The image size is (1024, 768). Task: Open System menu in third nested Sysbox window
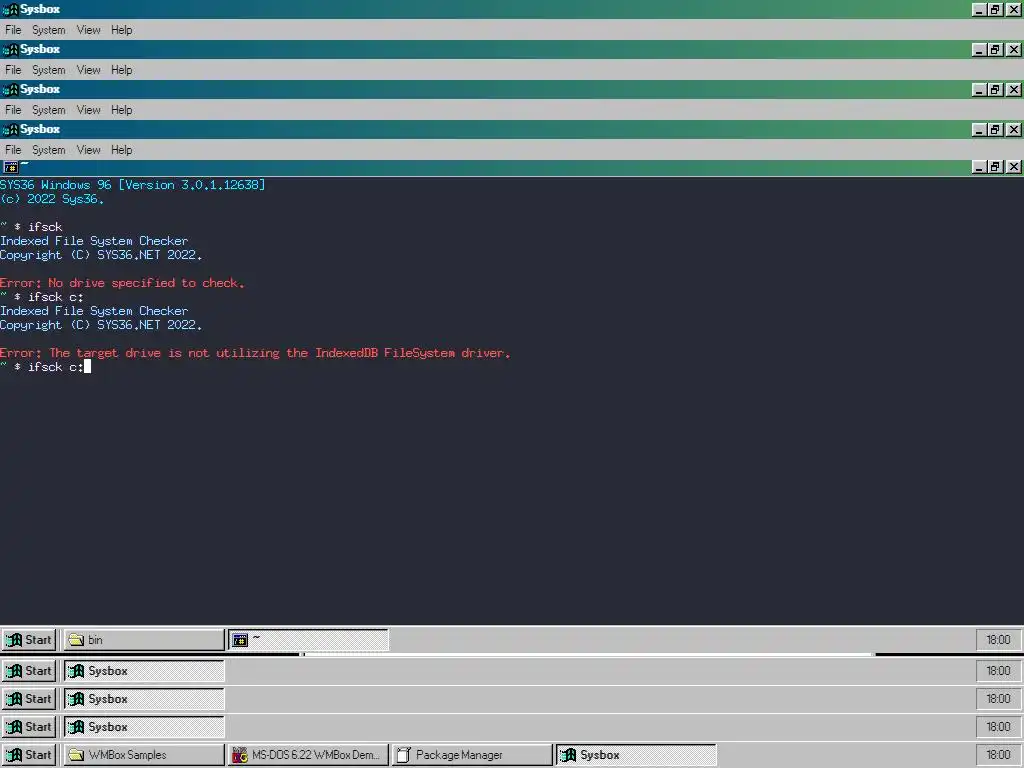point(48,110)
